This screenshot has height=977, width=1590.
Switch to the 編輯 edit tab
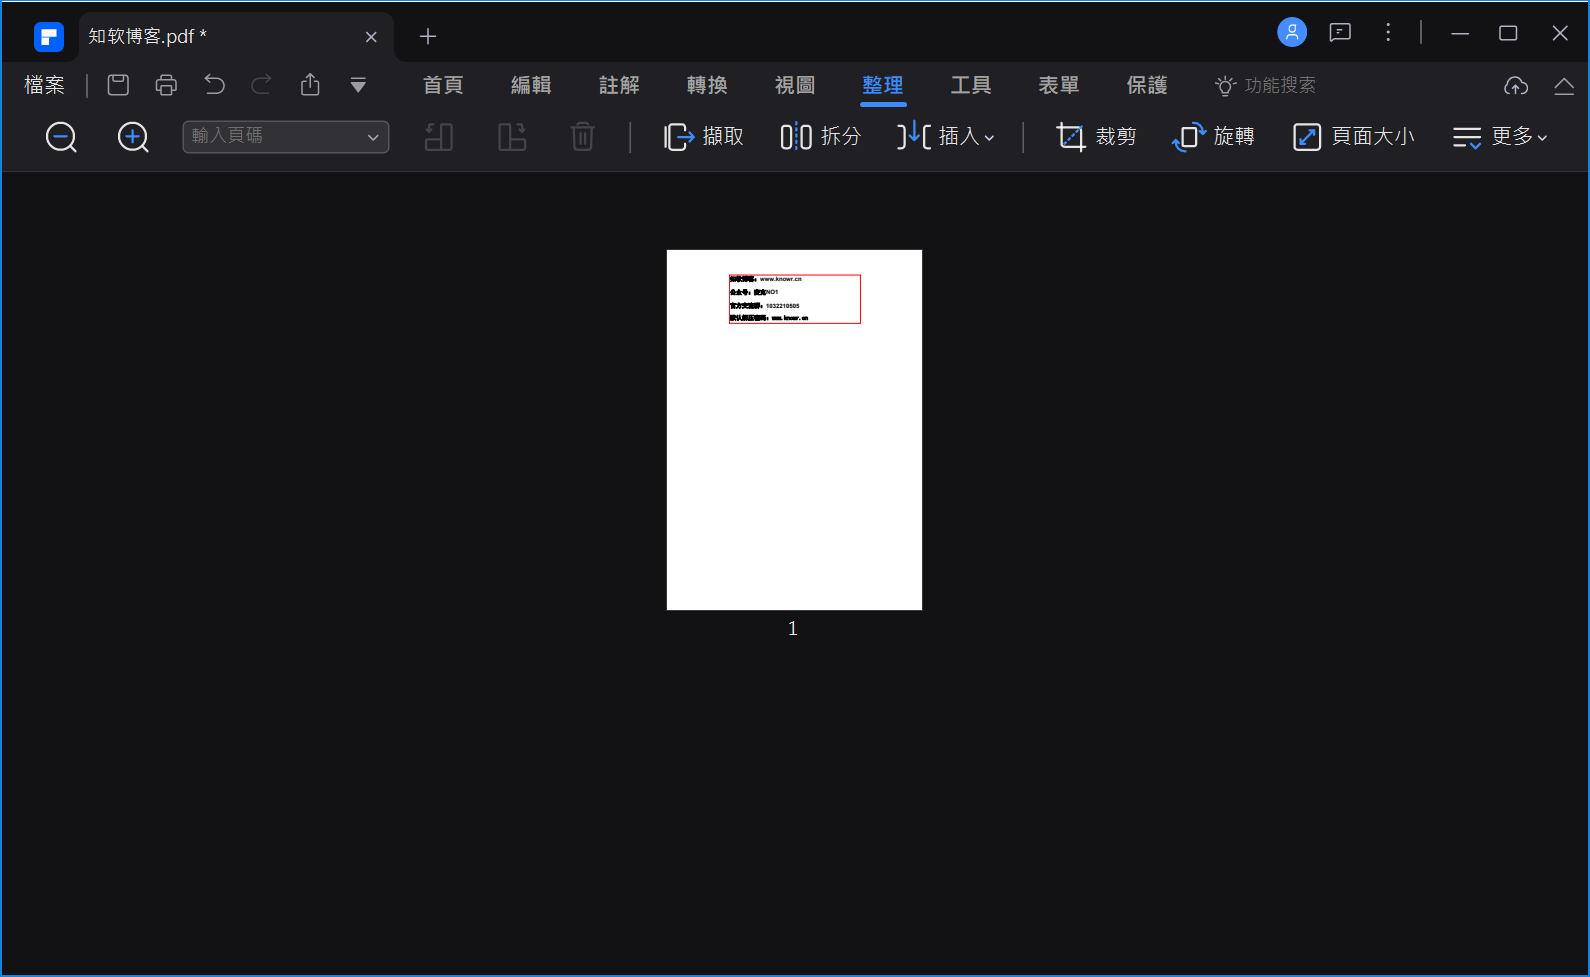[x=531, y=85]
